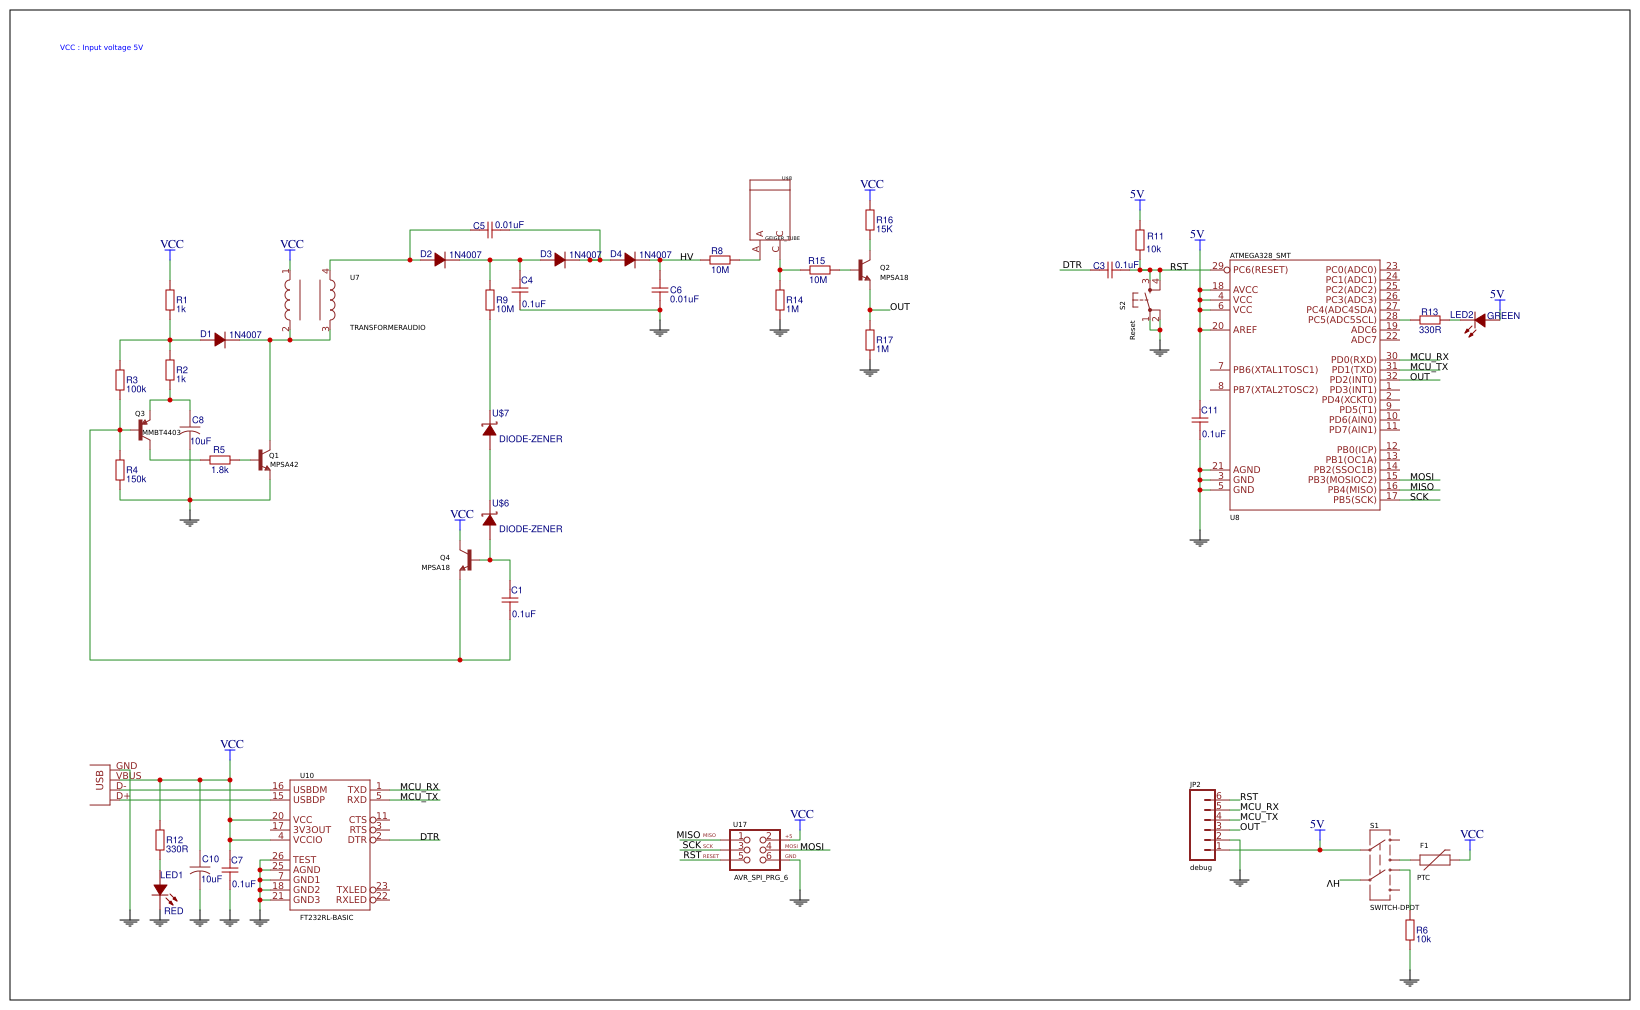
Task: Click the R8 10M resistor symbol
Action: click(720, 260)
